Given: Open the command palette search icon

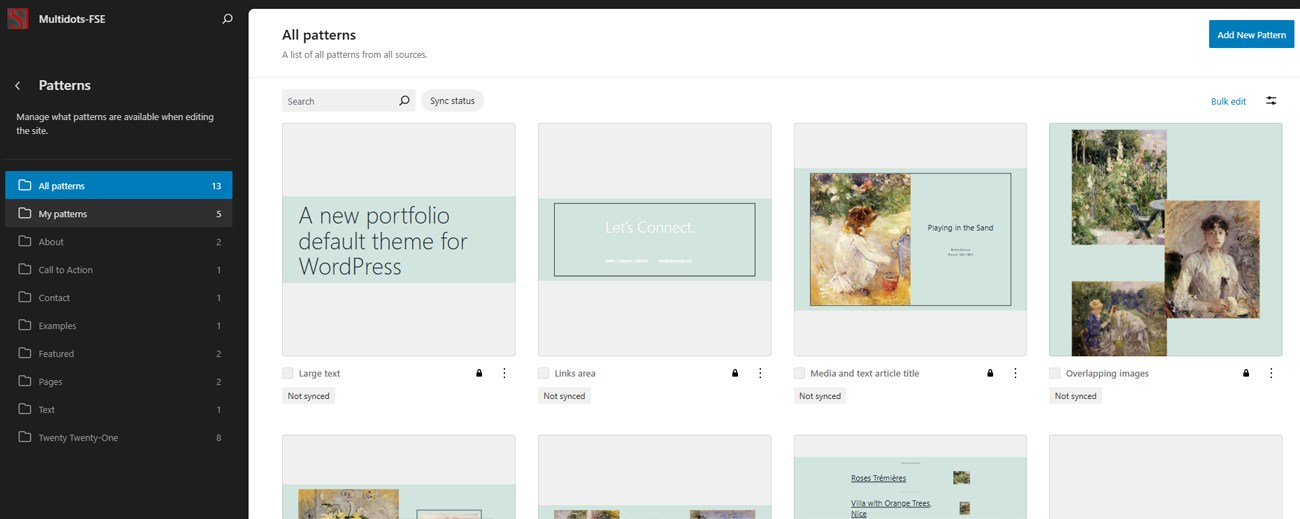Looking at the screenshot, I should coord(227,19).
